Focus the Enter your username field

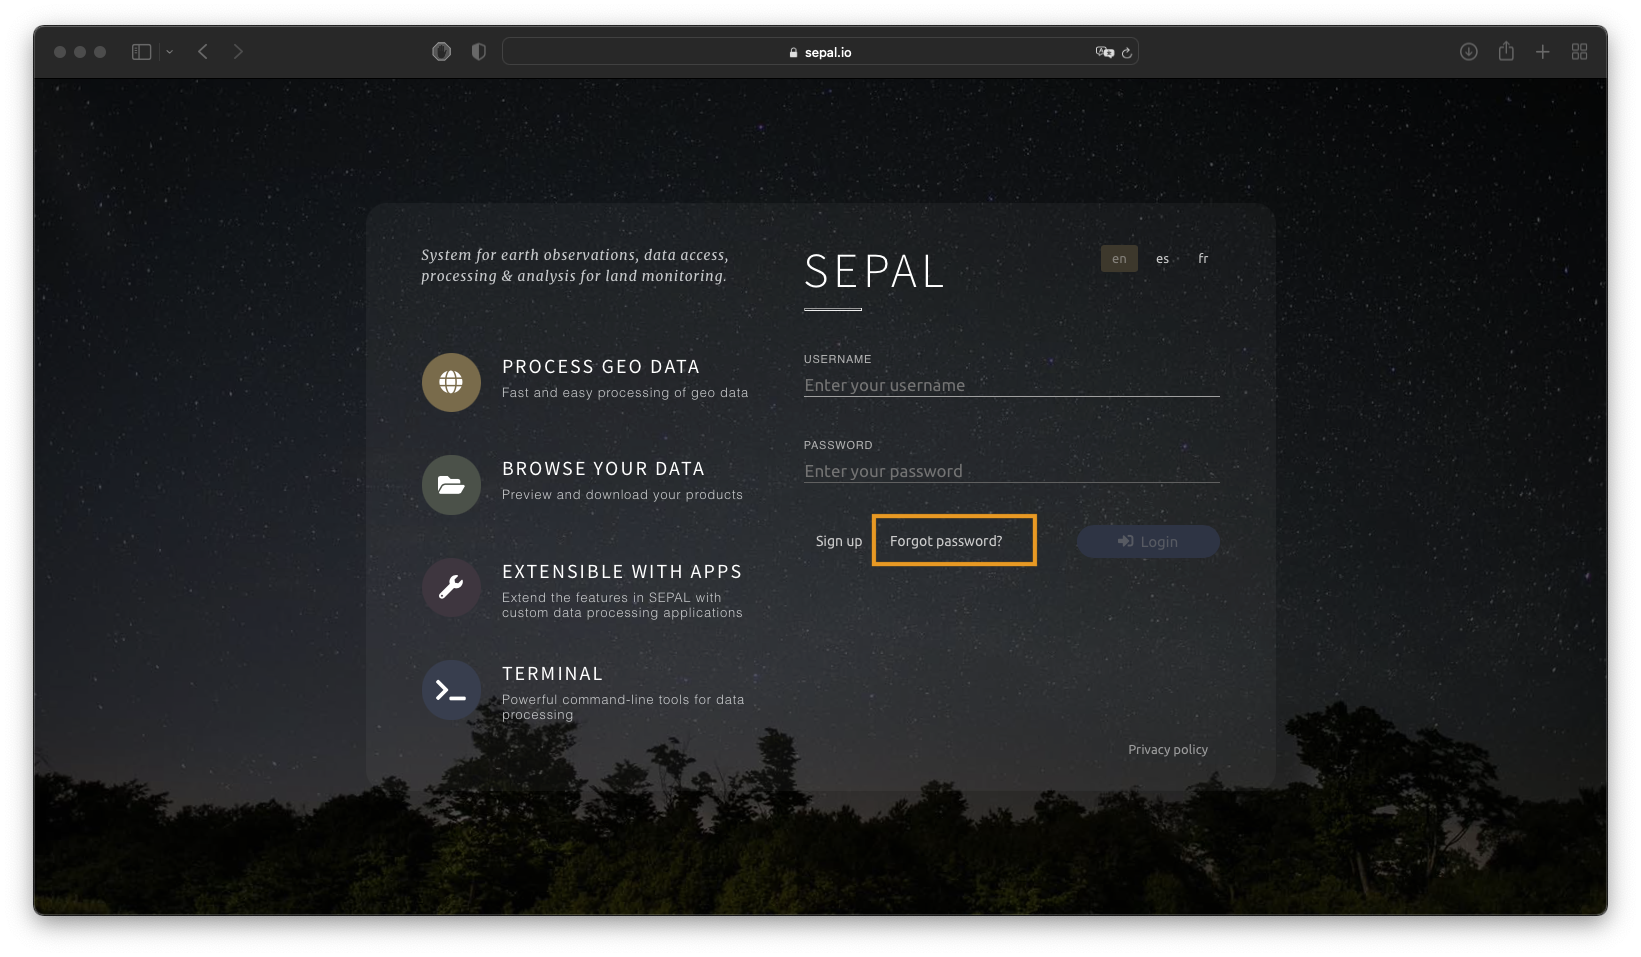(1011, 385)
